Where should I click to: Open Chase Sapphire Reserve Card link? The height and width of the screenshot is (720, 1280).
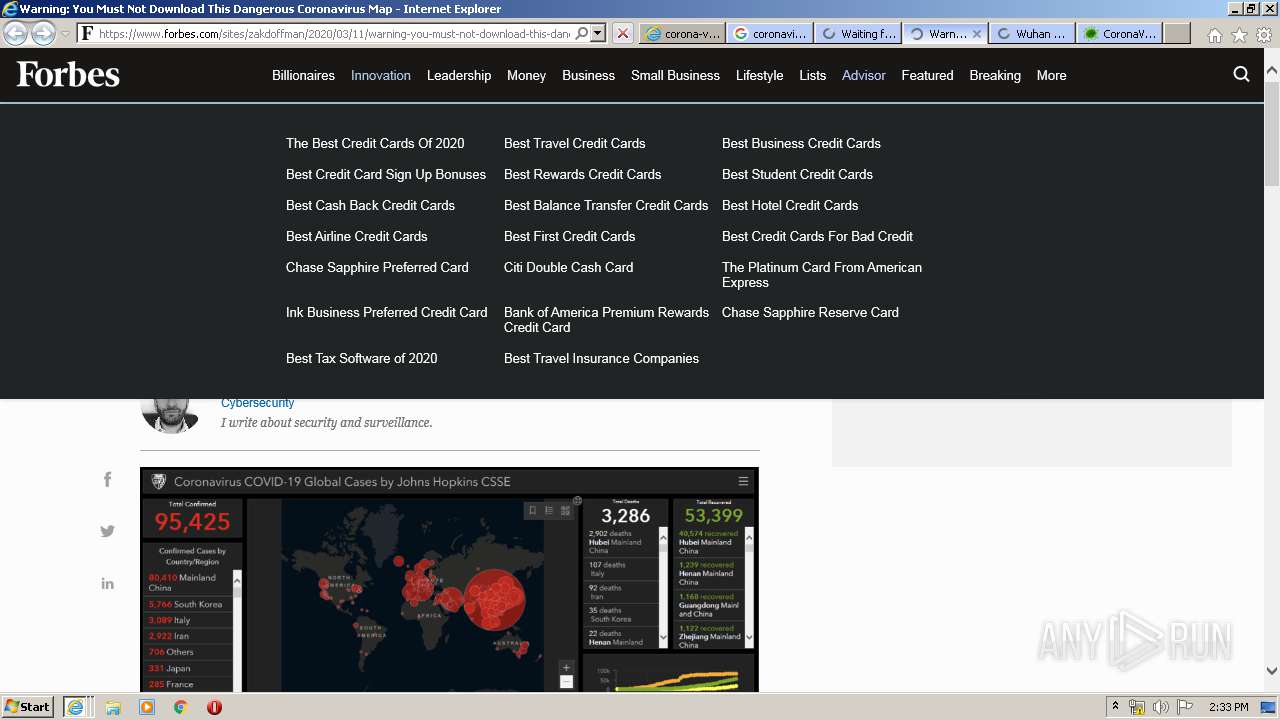click(x=810, y=312)
